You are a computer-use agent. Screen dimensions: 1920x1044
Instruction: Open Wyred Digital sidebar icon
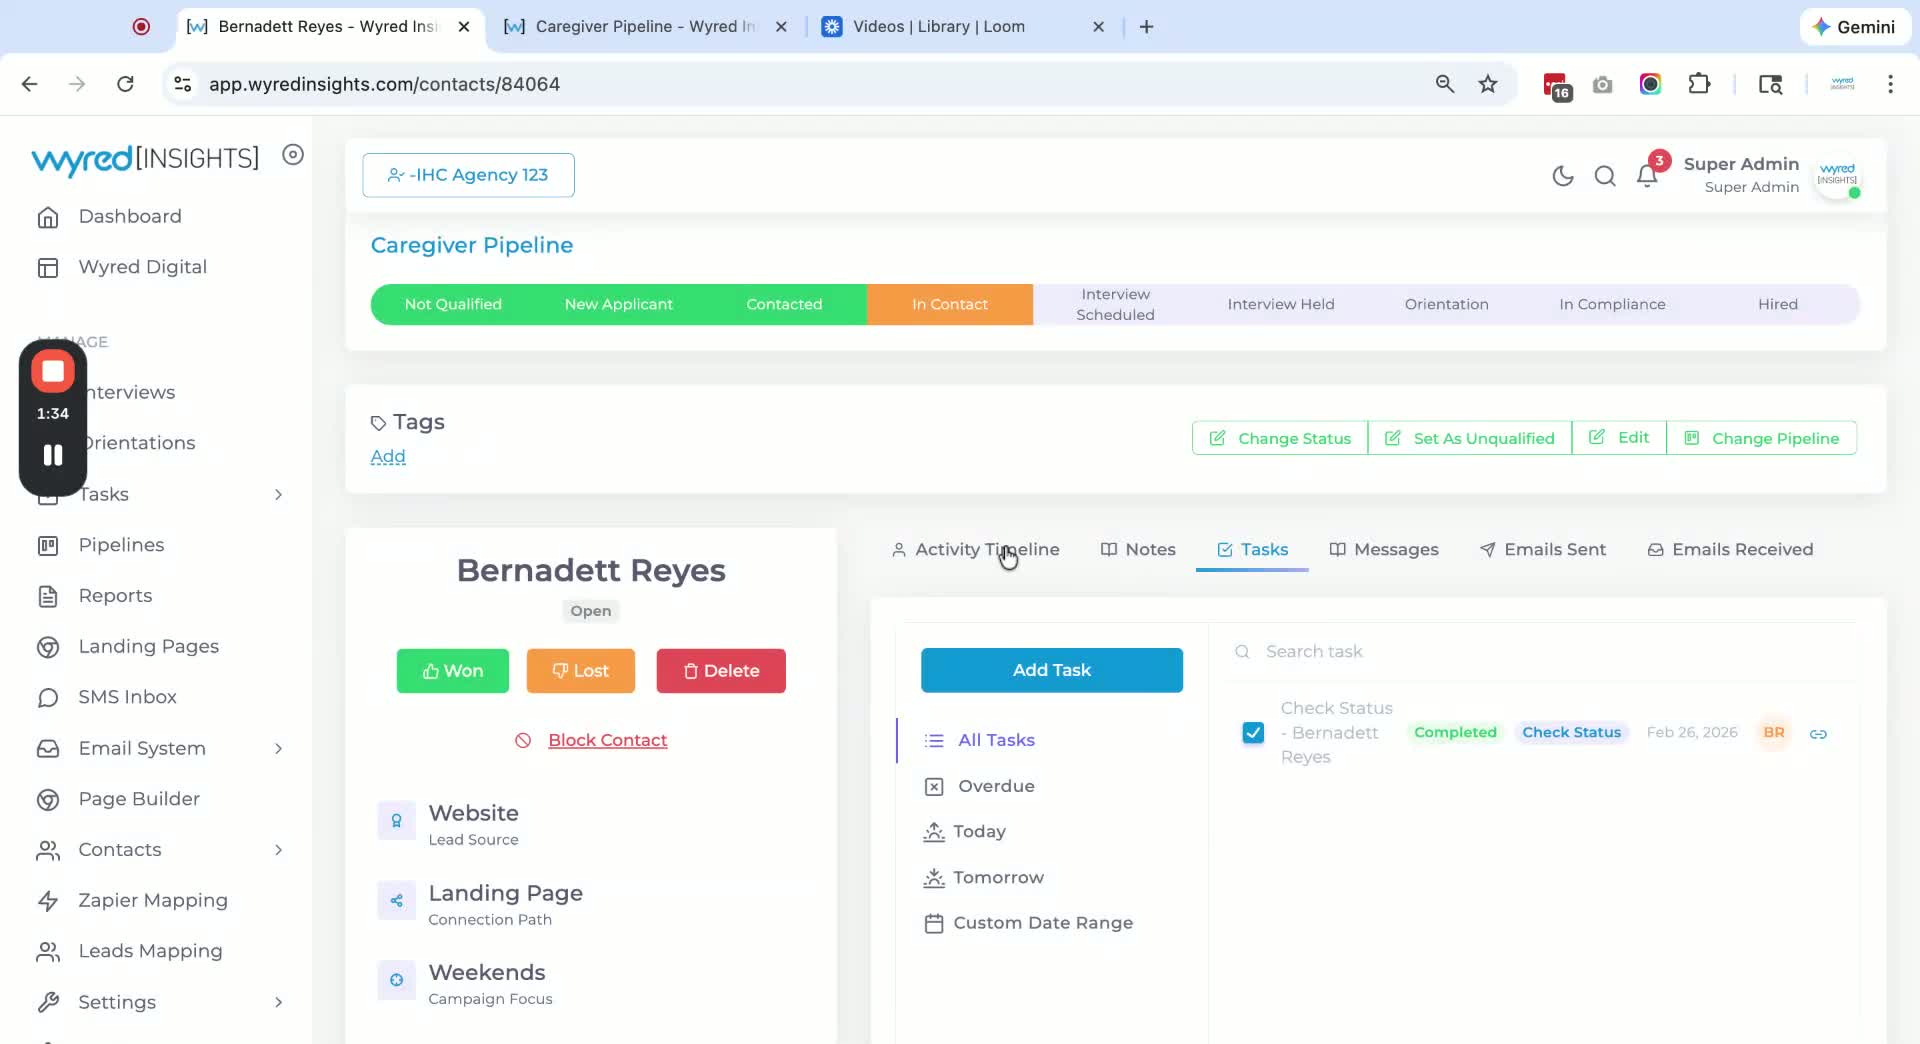[48, 268]
